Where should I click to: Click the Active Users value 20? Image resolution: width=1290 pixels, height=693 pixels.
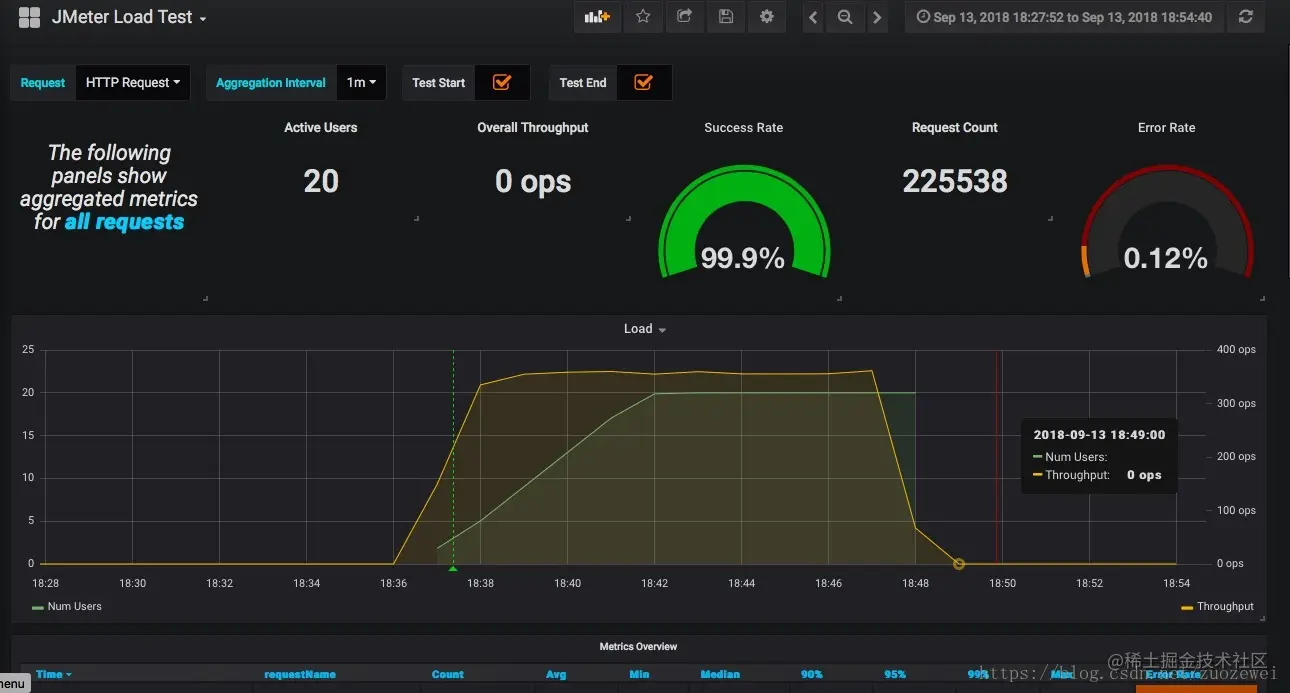(321, 181)
